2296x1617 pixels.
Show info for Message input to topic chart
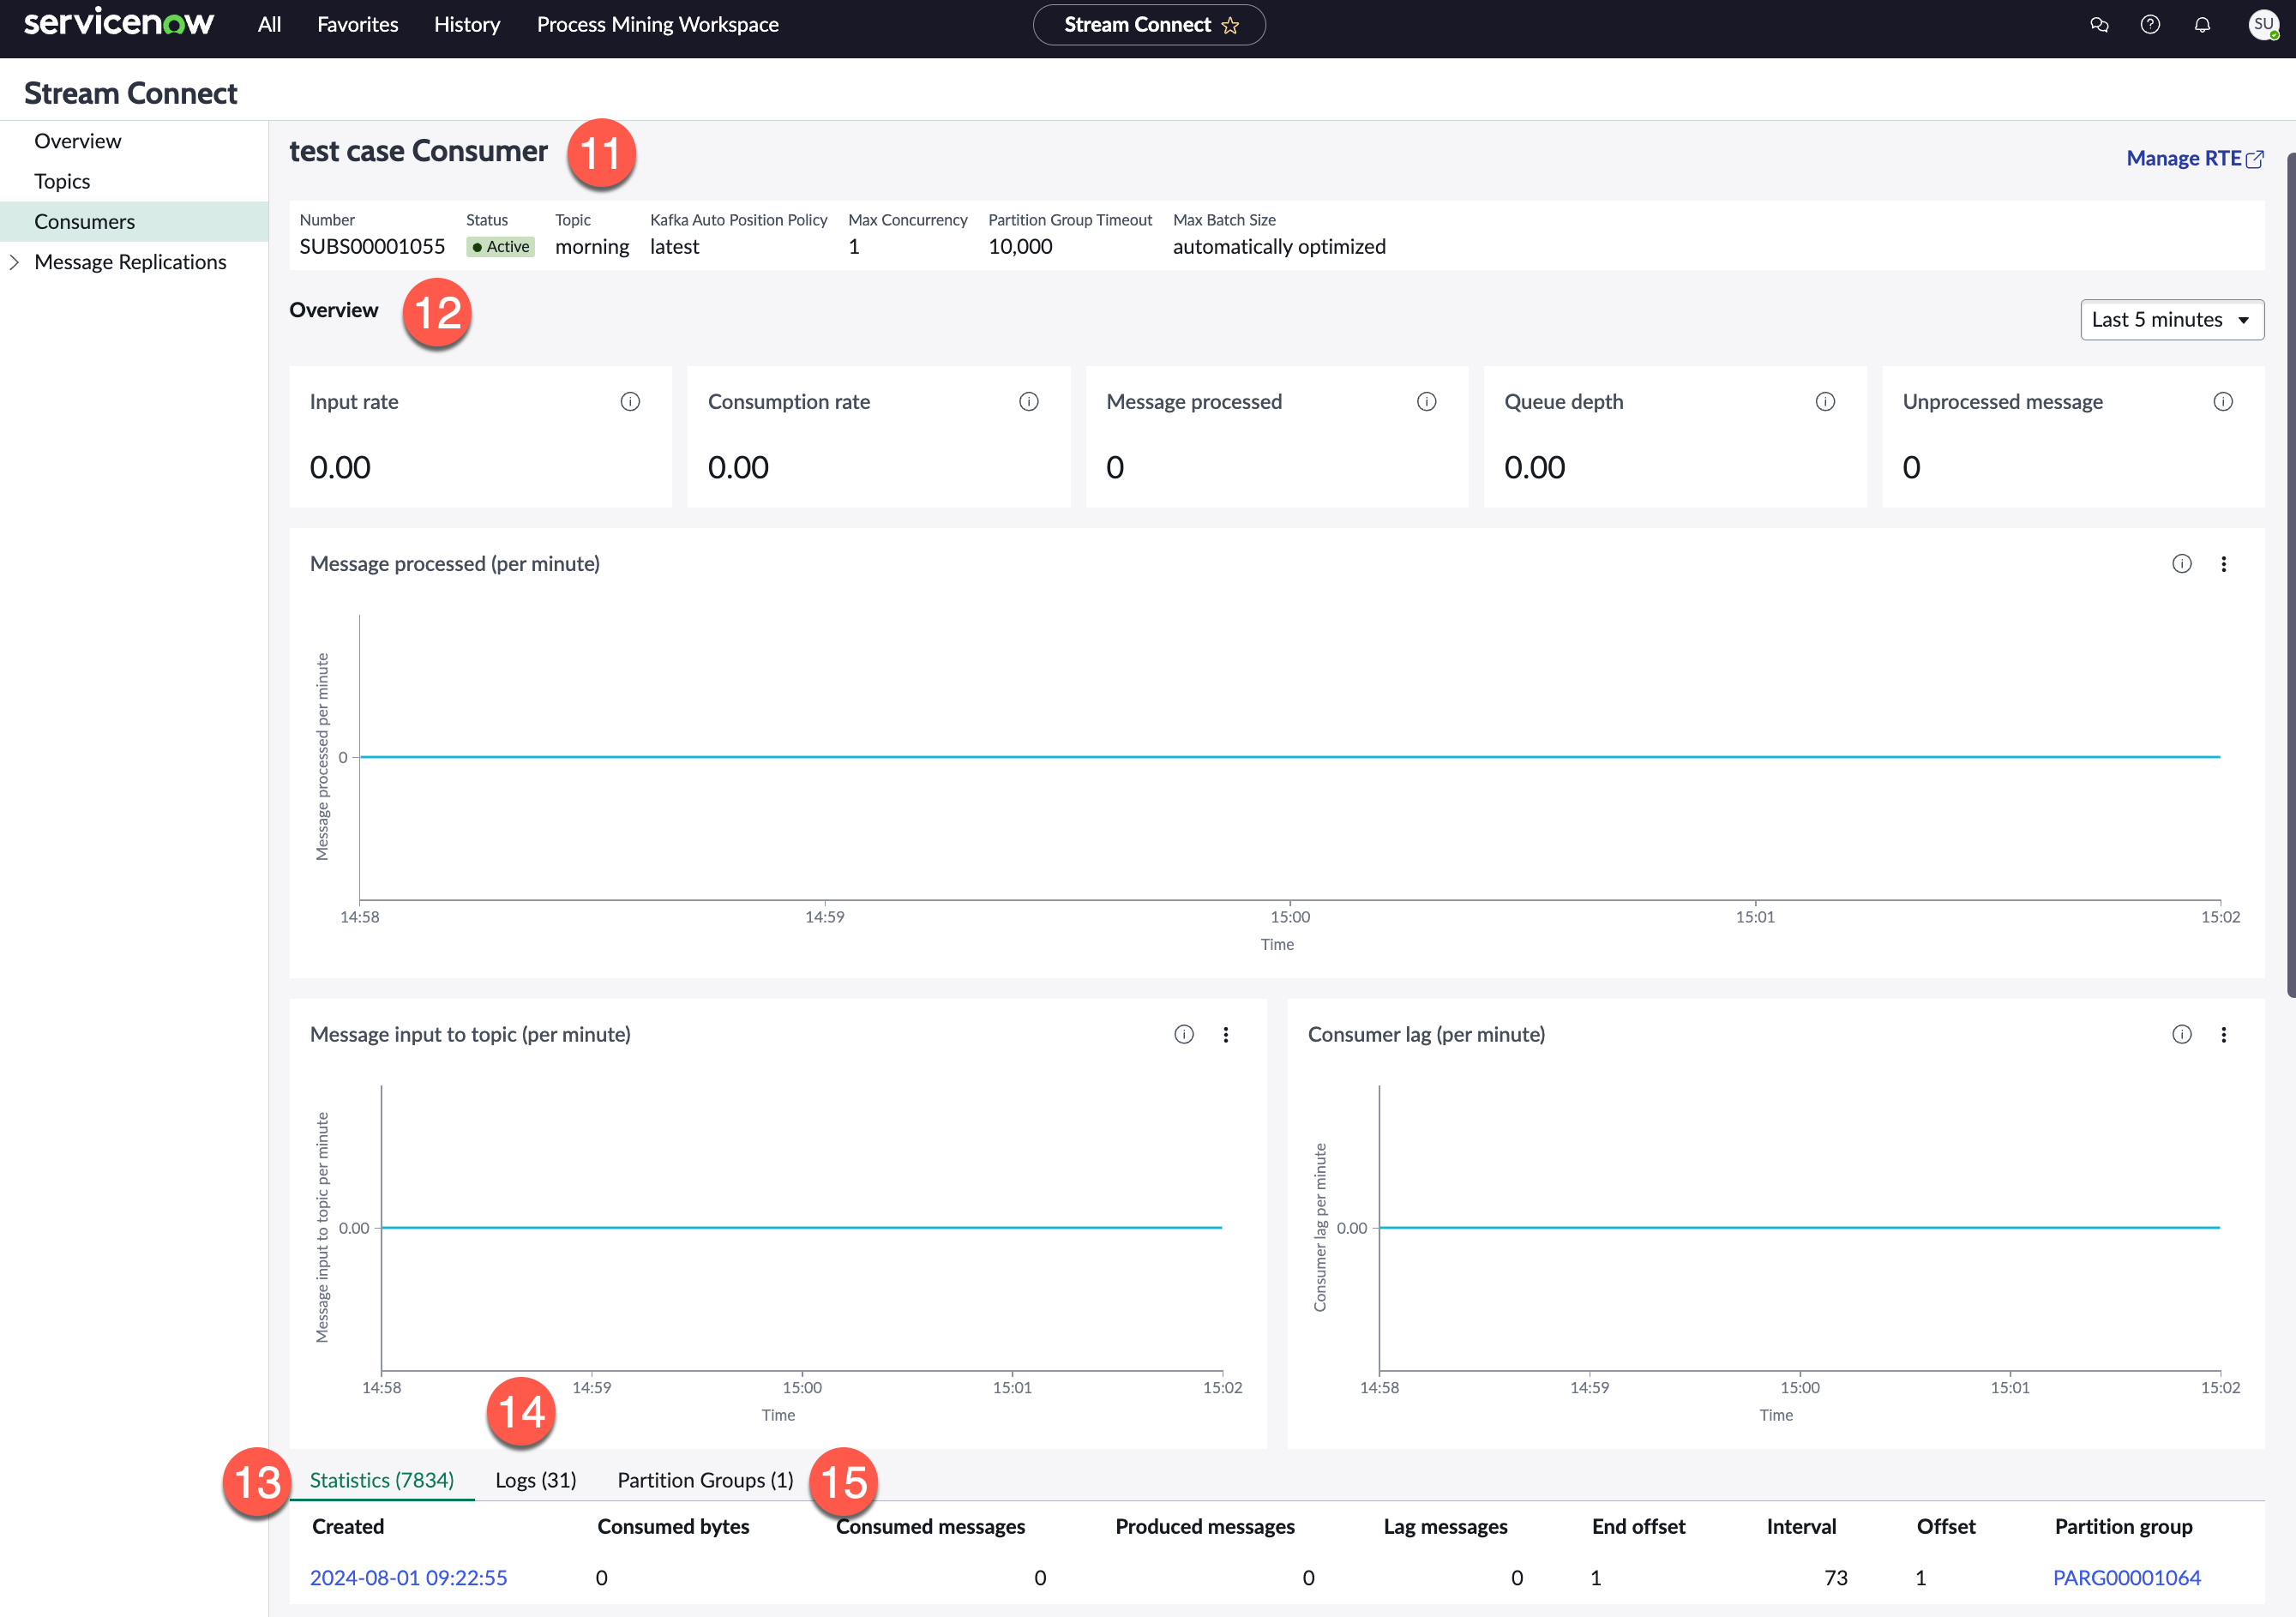click(1184, 1035)
